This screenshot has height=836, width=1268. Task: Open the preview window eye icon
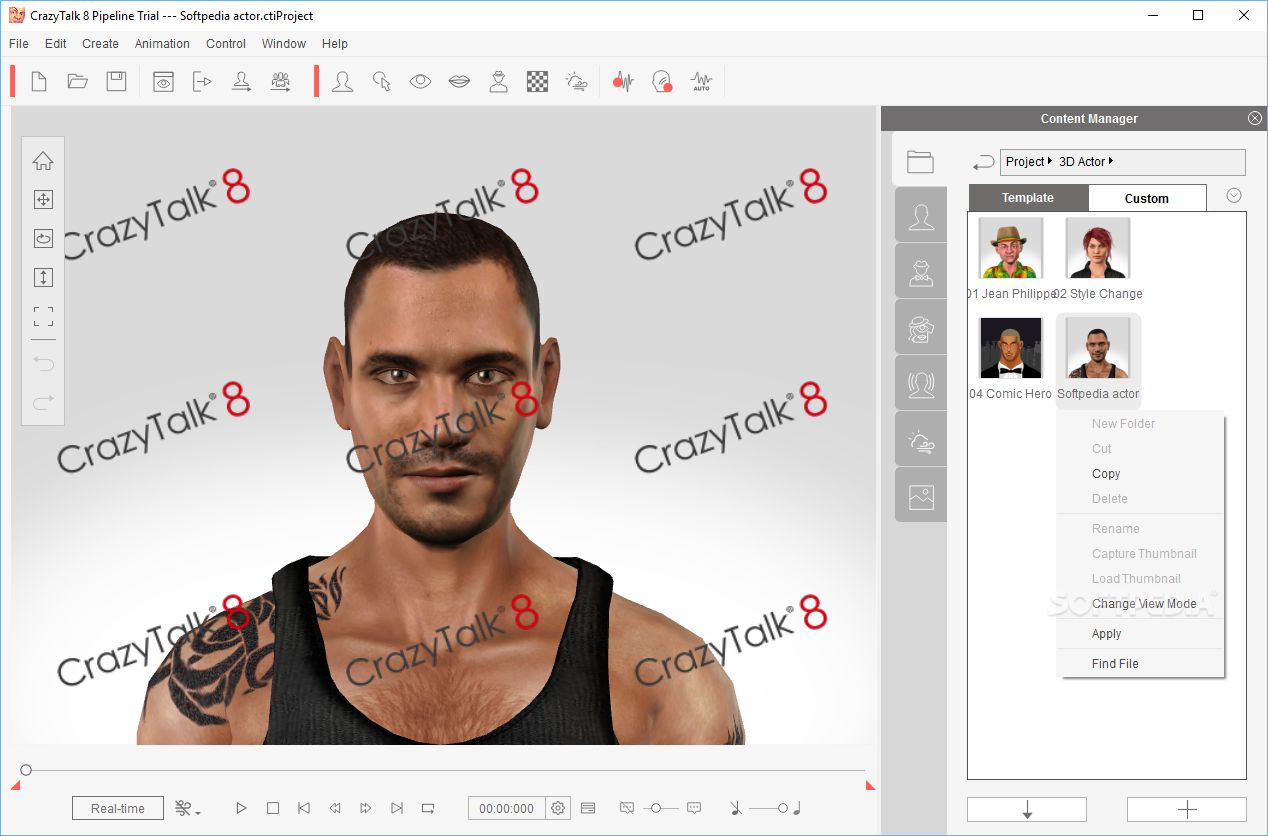point(163,82)
